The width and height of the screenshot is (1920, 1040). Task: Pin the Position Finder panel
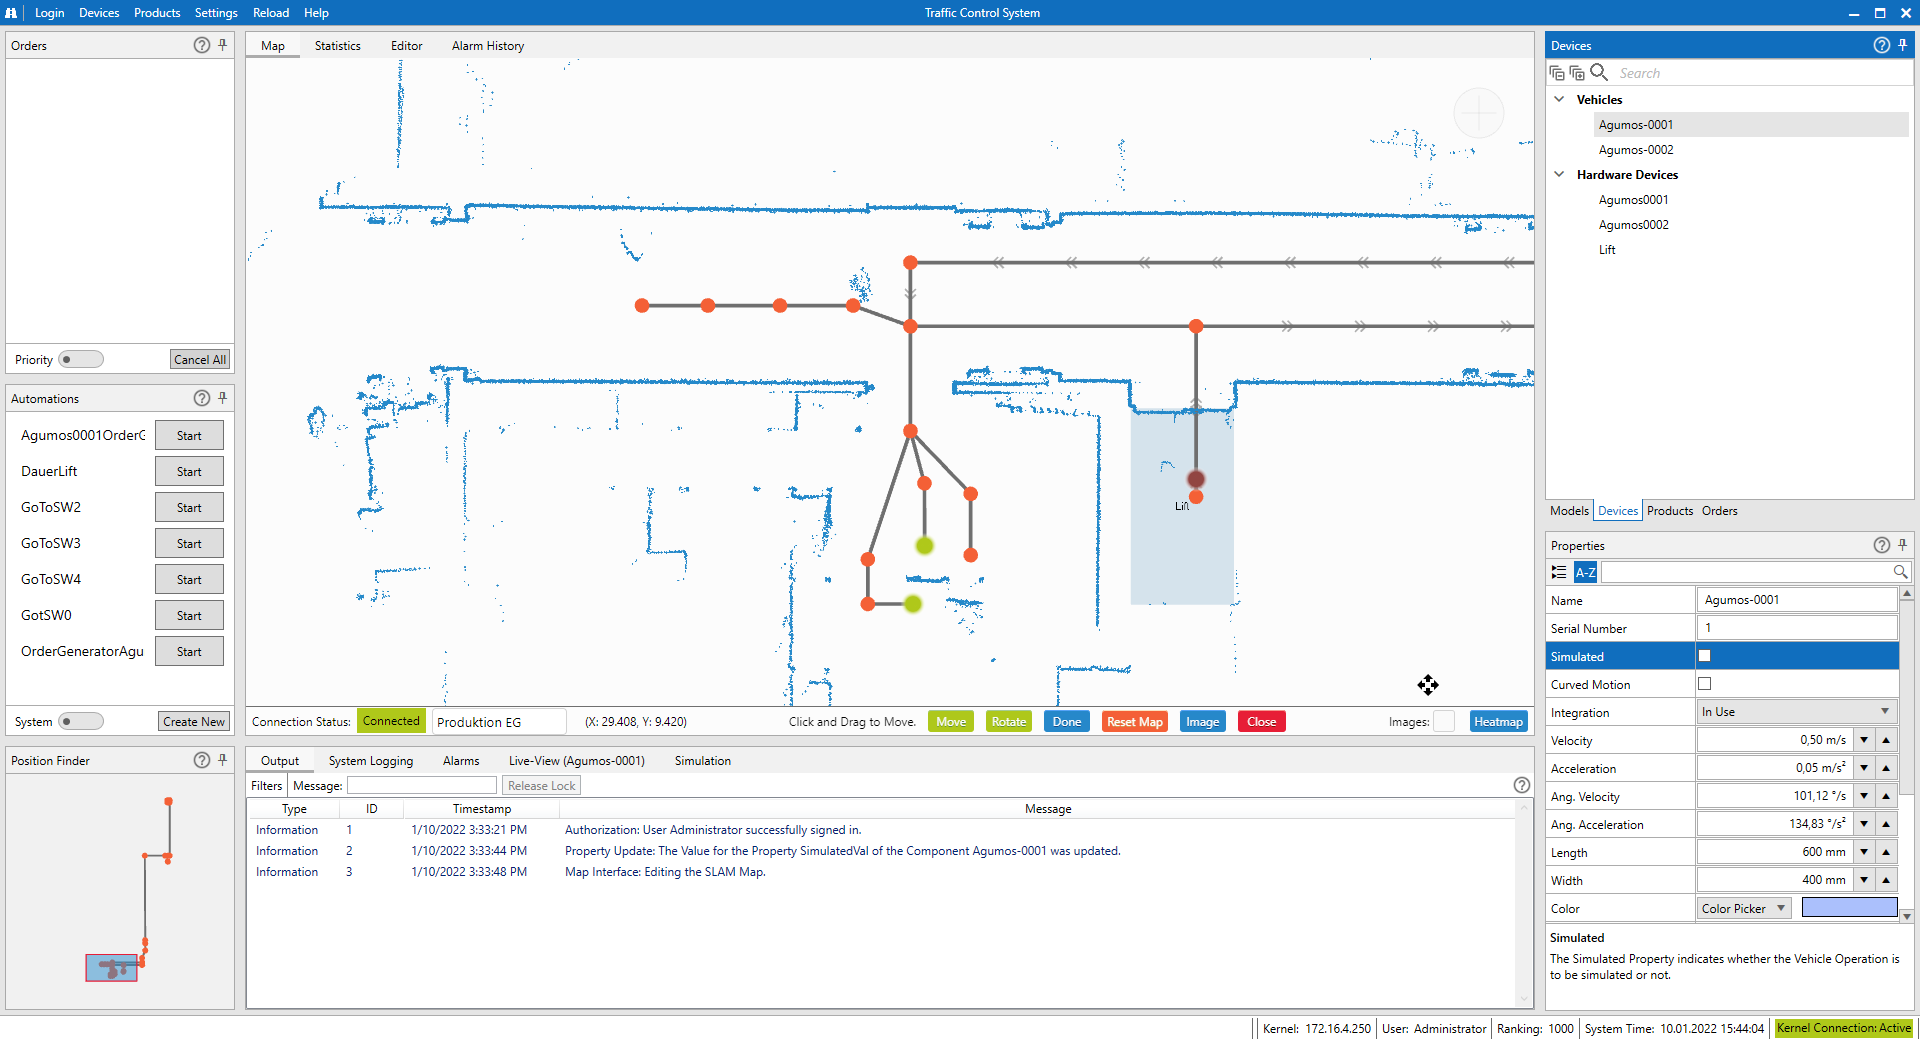click(x=222, y=760)
